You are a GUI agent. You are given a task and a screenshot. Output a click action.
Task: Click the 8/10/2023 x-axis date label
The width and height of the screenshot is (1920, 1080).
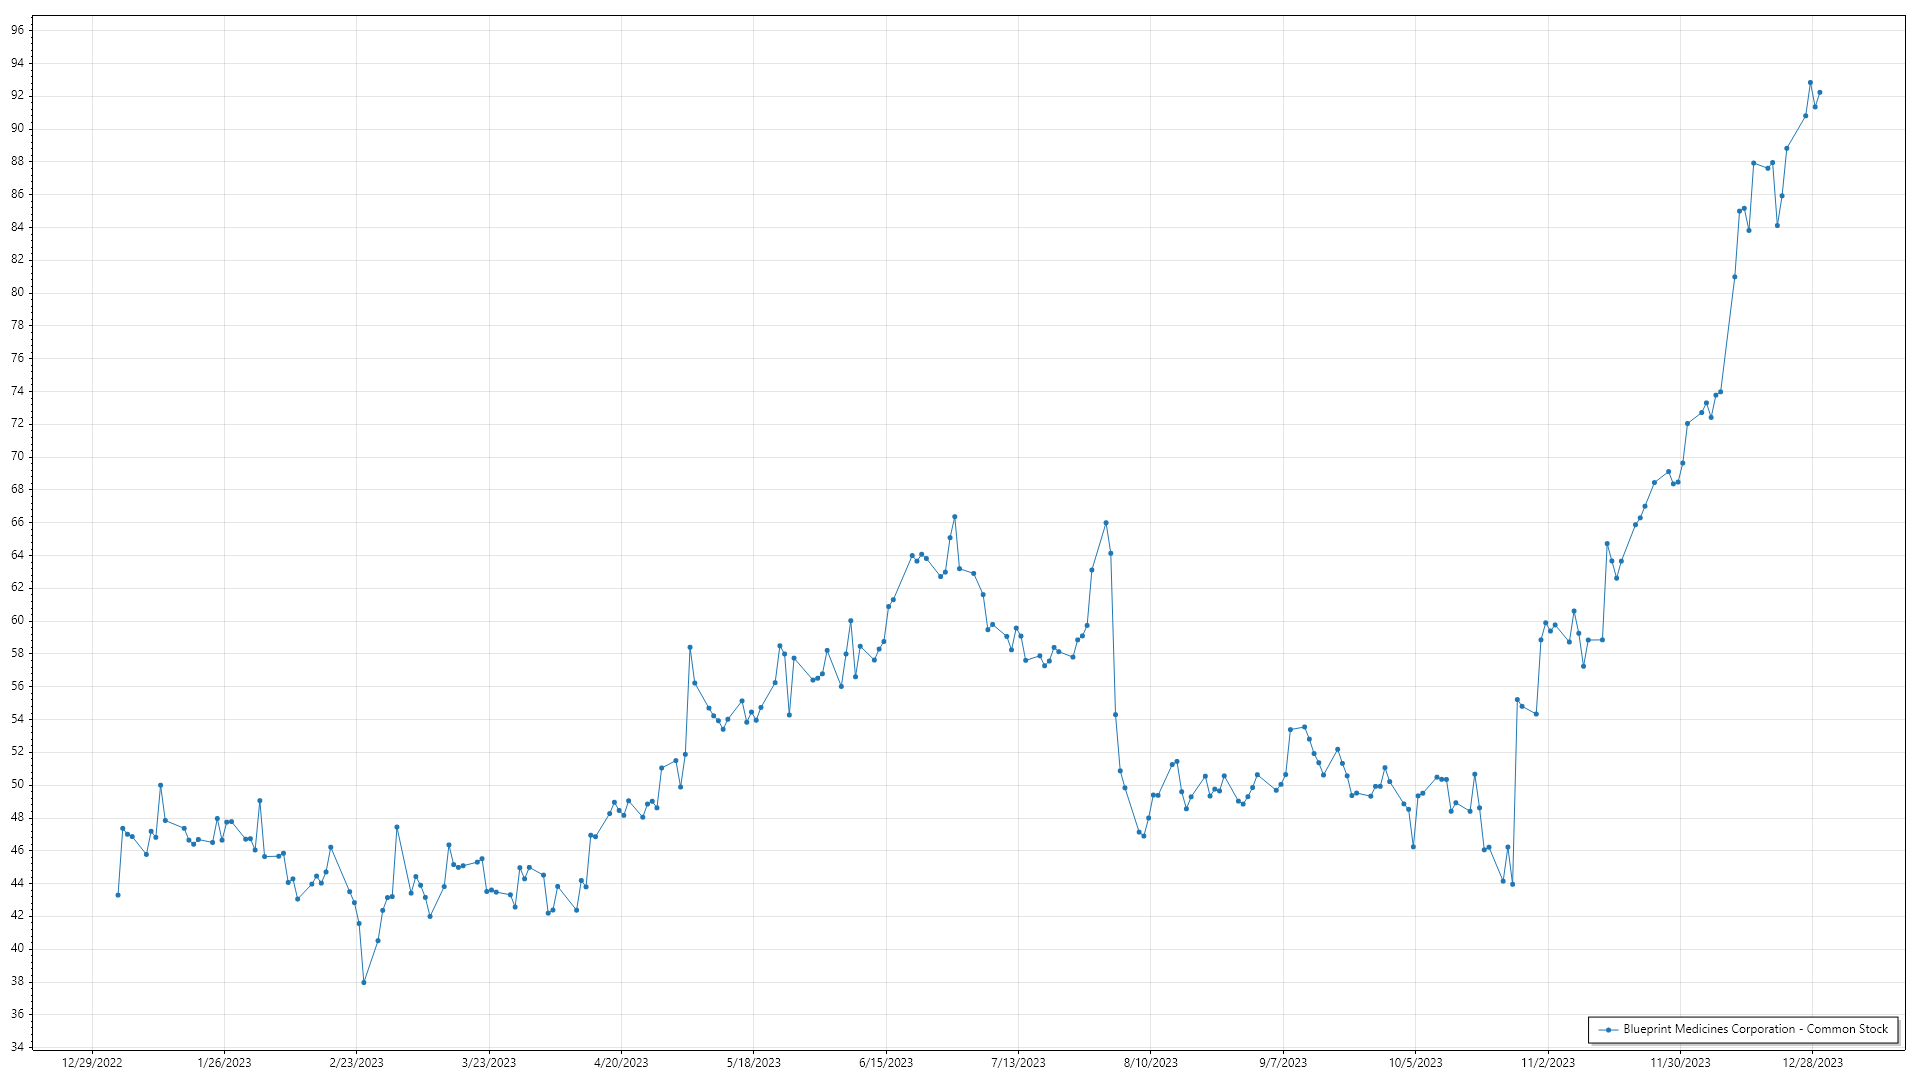point(1150,1062)
